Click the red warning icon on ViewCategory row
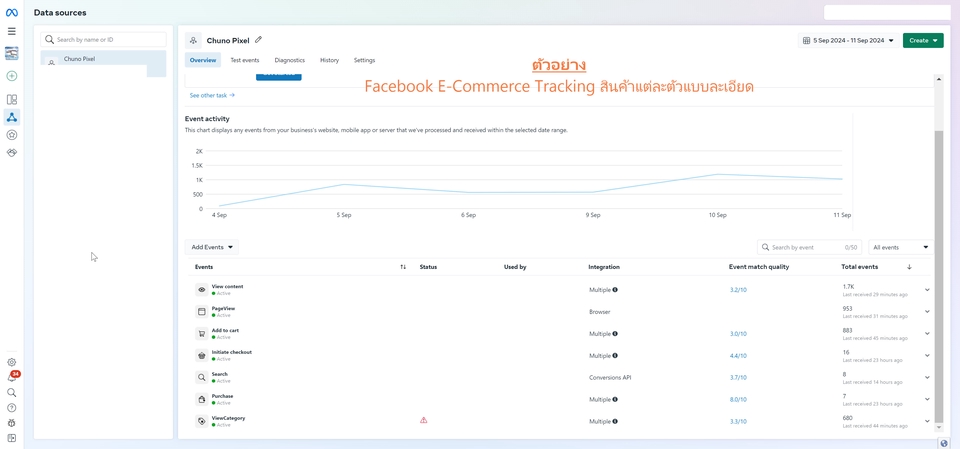Viewport: 960px width, 449px height. point(424,420)
